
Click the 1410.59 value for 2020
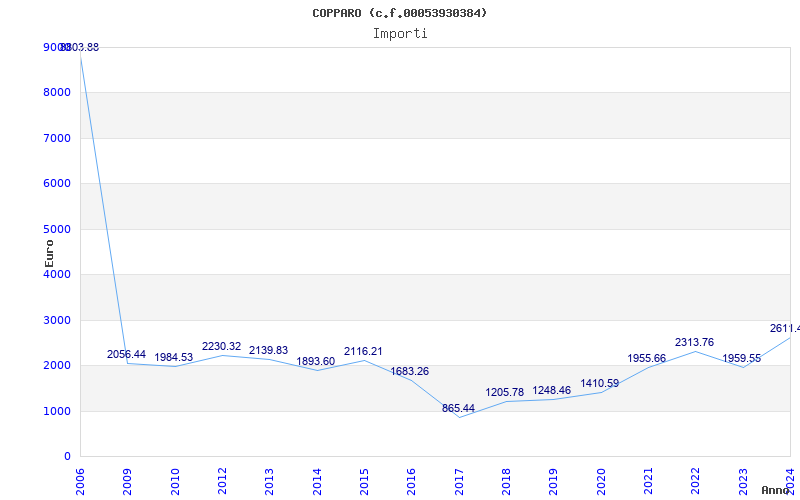coord(599,383)
